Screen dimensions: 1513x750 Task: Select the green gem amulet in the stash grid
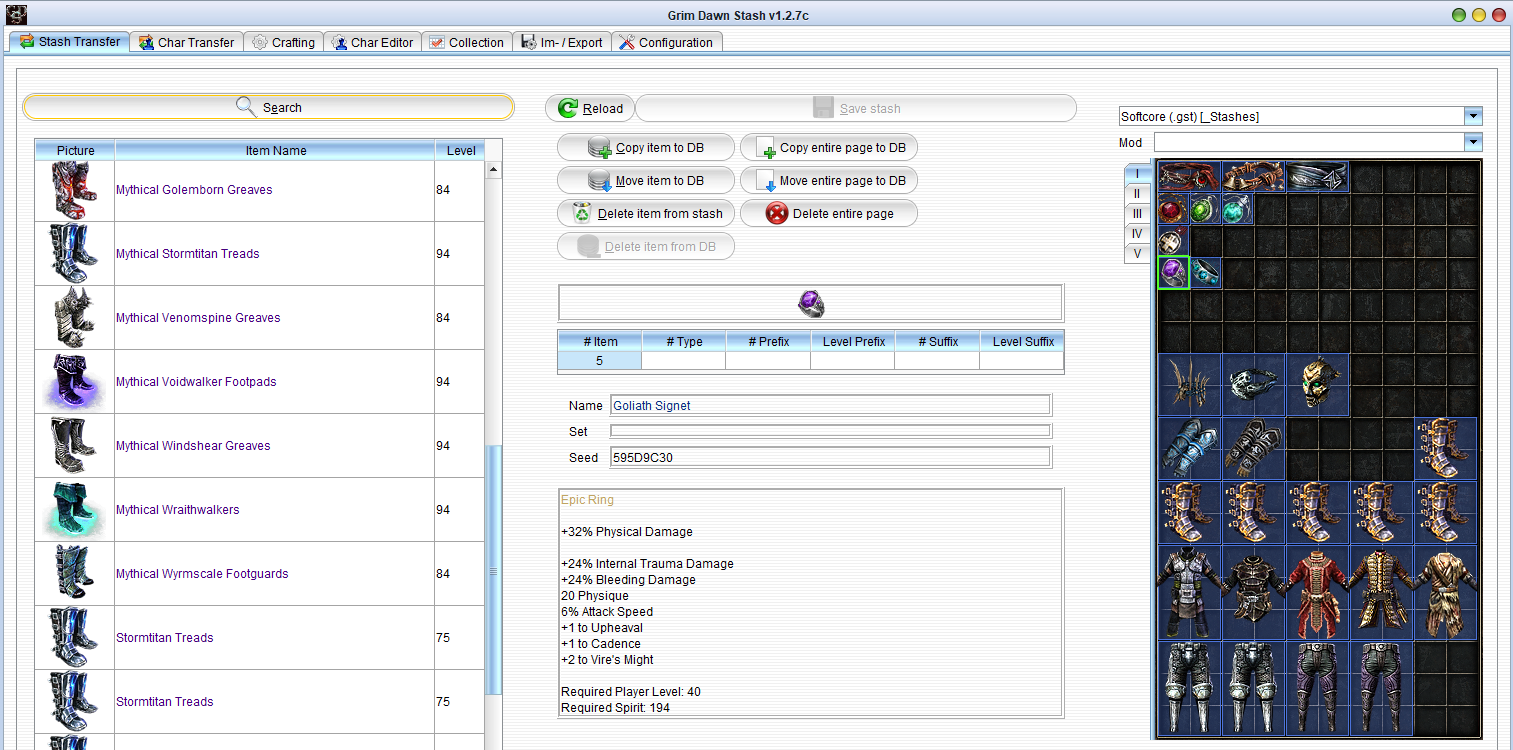click(1205, 209)
